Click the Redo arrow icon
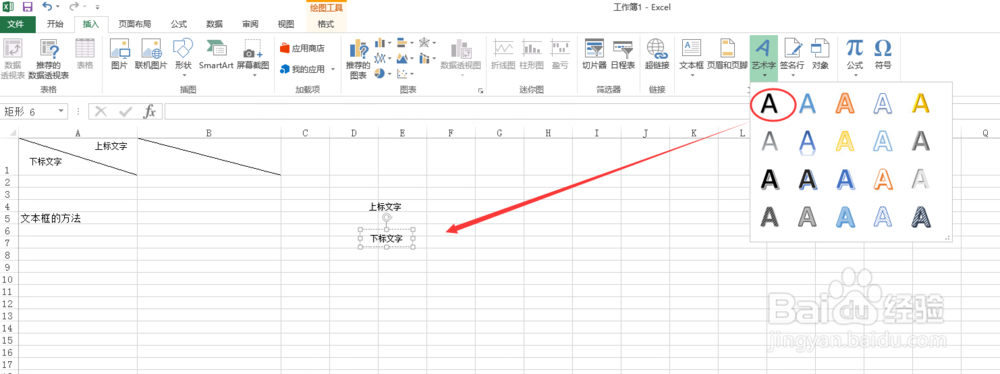 click(x=74, y=7)
